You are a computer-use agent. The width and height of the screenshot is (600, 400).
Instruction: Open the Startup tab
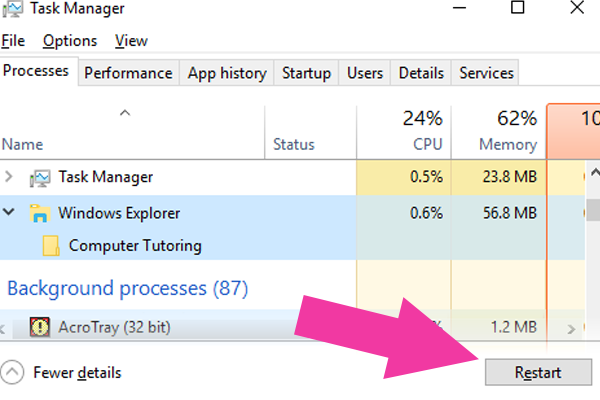tap(307, 73)
